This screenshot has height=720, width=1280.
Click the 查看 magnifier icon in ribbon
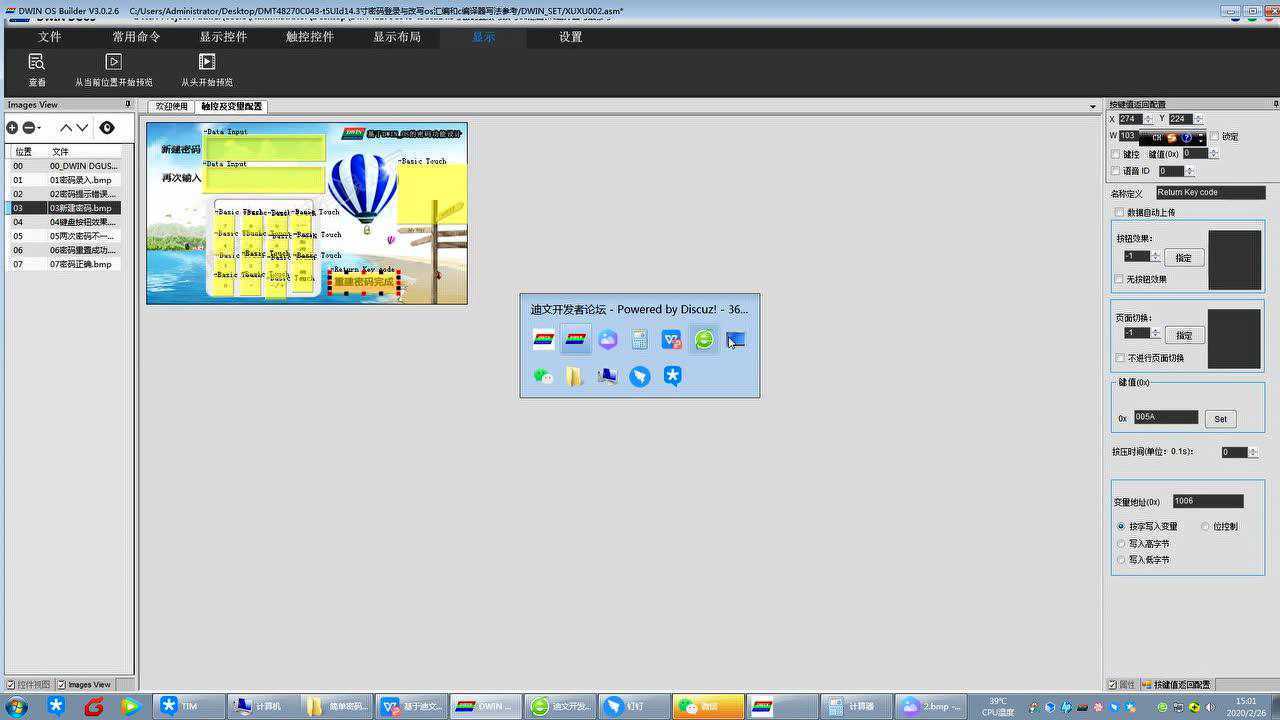37,62
